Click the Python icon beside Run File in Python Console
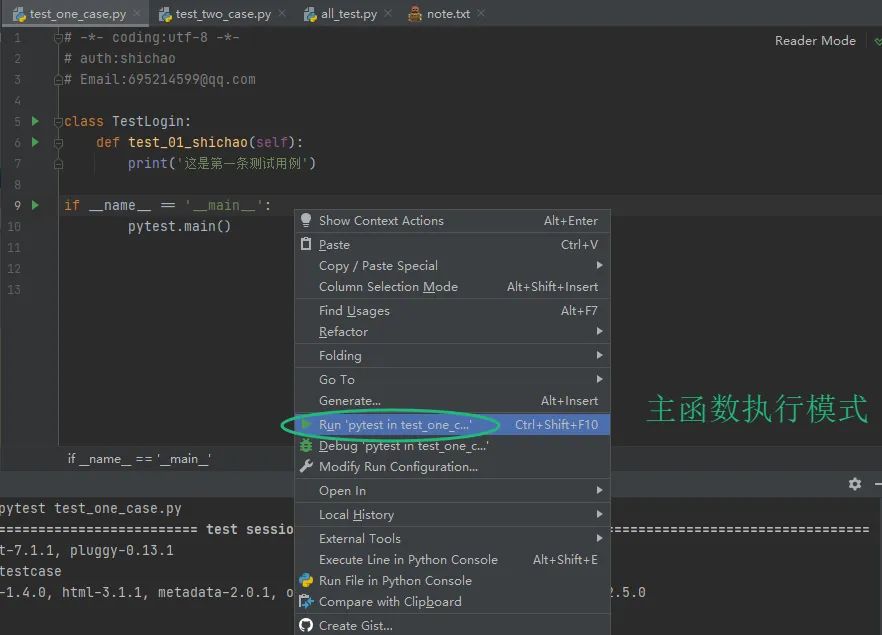This screenshot has width=882, height=635. pyautogui.click(x=306, y=580)
